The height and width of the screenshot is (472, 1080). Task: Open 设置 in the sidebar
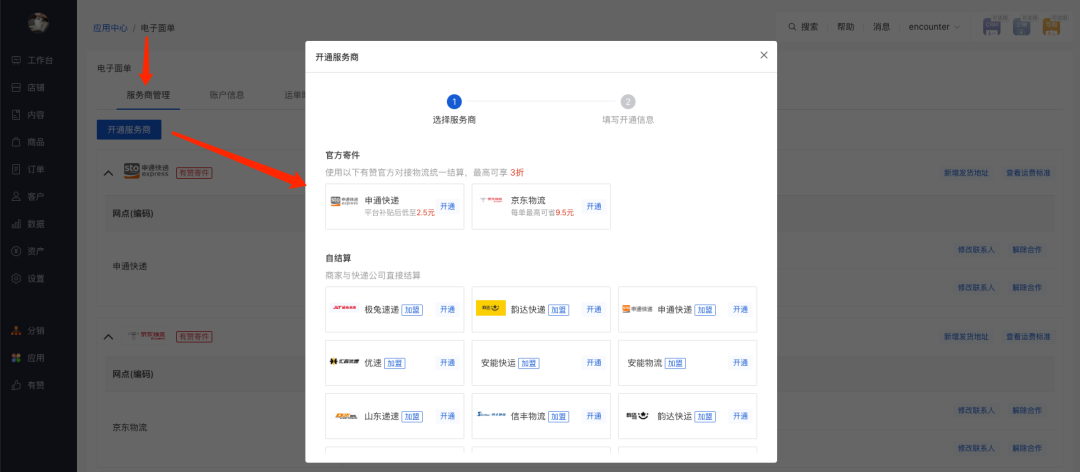pos(28,278)
